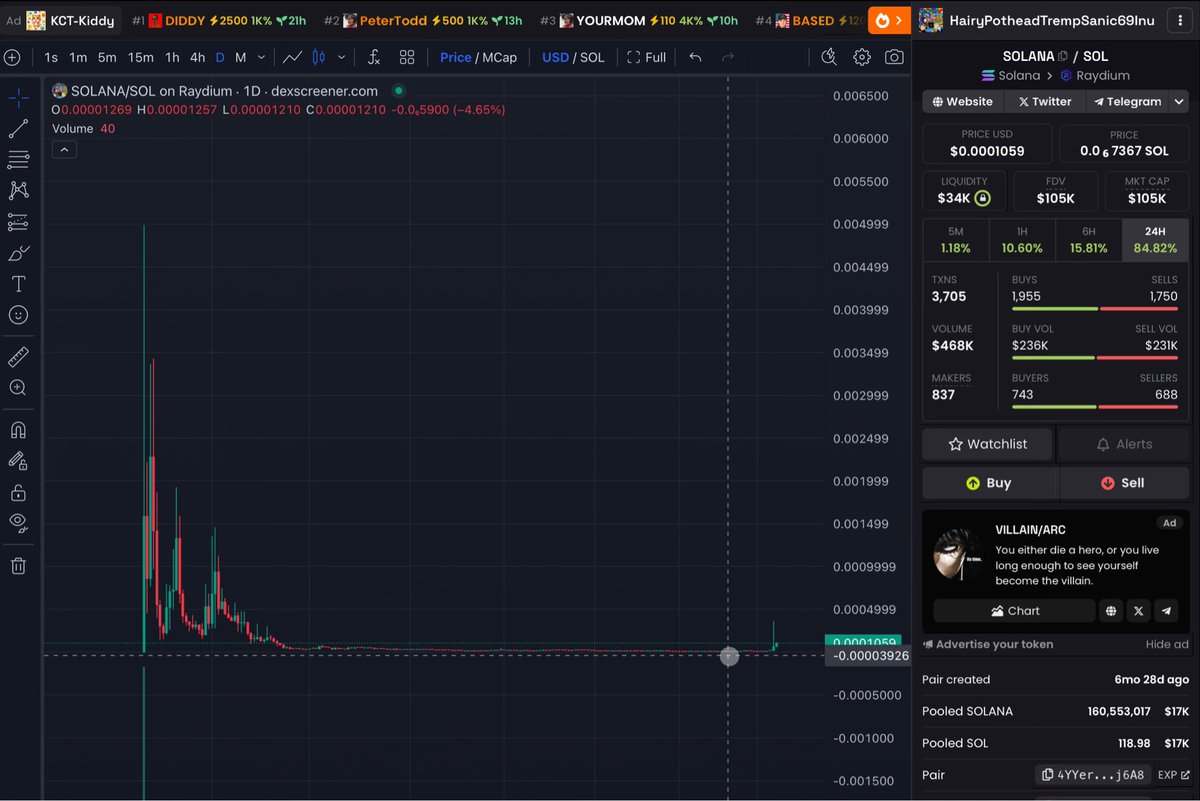Open pair EXP explorer link
The height and width of the screenshot is (801, 1200).
(x=1173, y=775)
